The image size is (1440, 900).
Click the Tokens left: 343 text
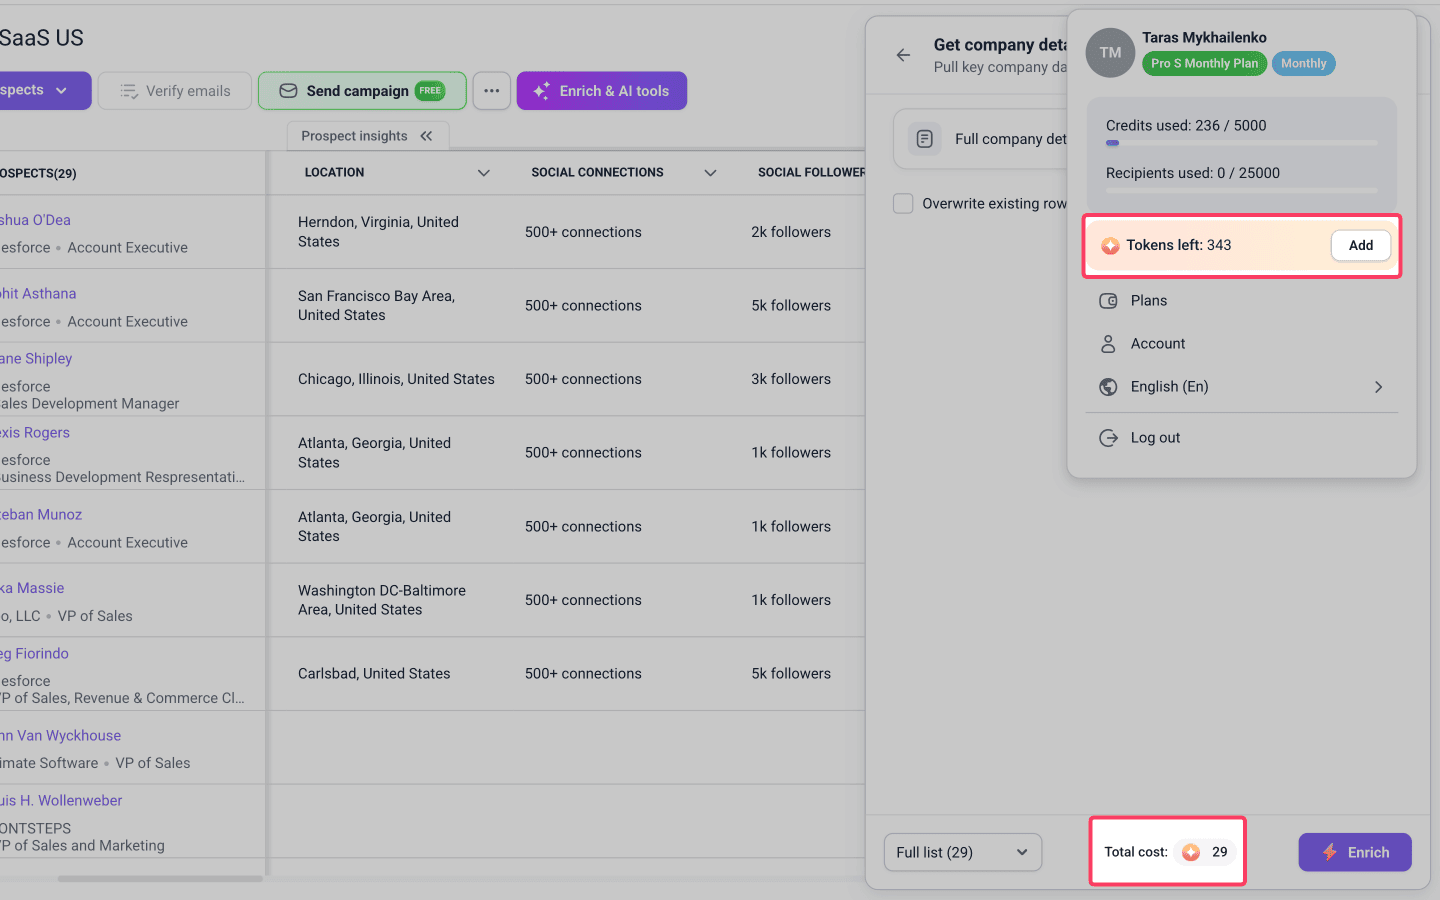coord(1179,246)
